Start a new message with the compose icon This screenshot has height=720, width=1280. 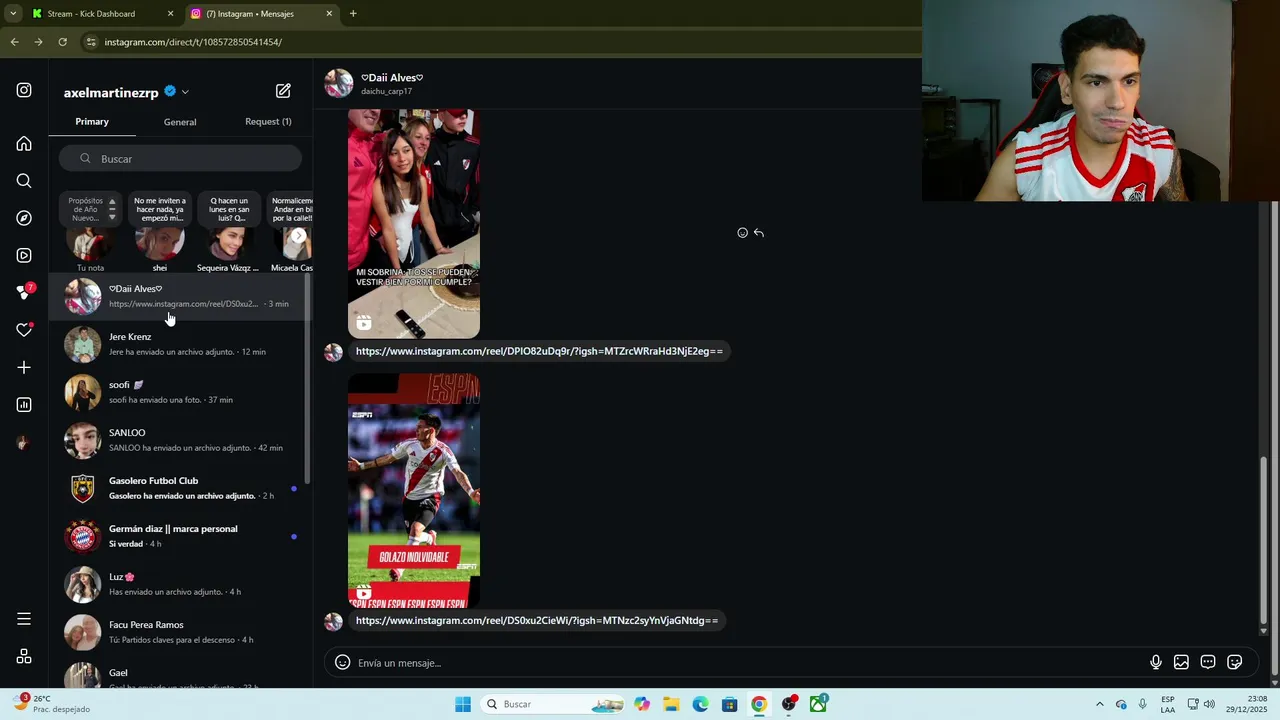tap(283, 91)
